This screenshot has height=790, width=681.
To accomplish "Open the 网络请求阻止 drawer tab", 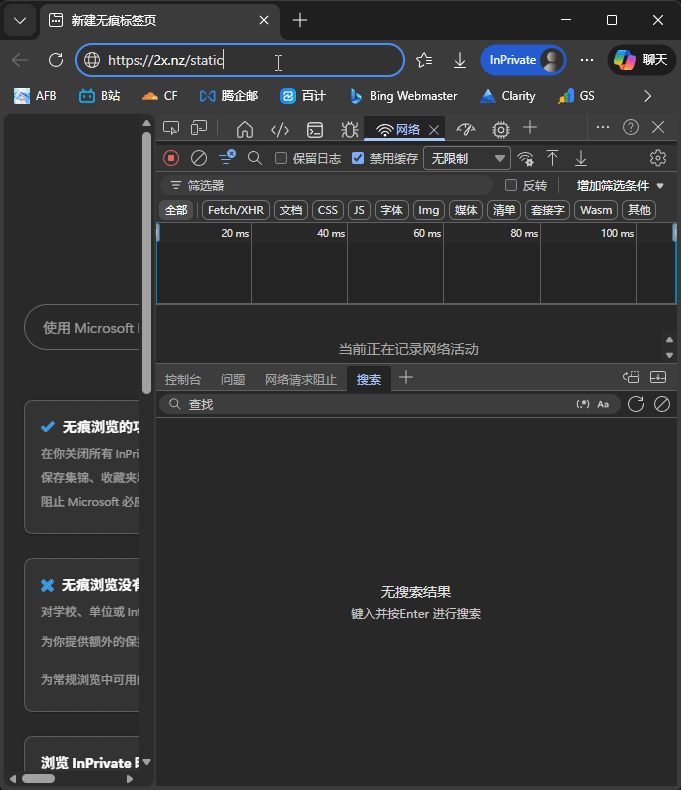I will coord(301,379).
